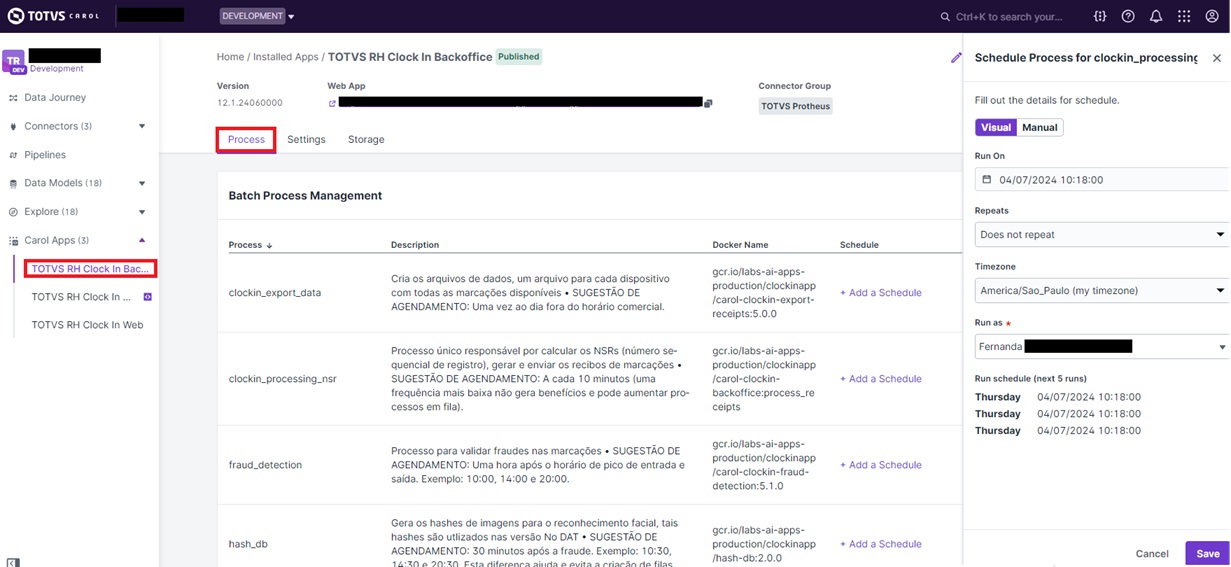1231x567 pixels.
Task: Click the Description column header
Action: (x=415, y=245)
